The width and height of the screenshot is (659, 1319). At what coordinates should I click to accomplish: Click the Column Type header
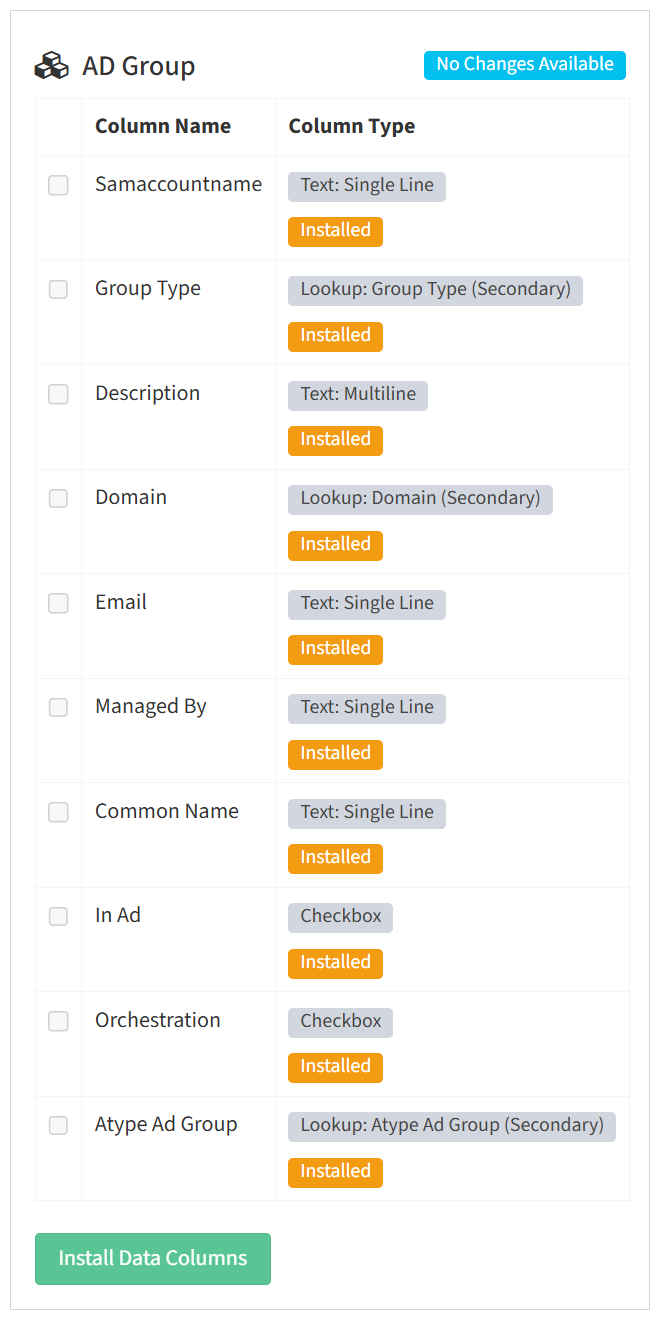pos(352,126)
